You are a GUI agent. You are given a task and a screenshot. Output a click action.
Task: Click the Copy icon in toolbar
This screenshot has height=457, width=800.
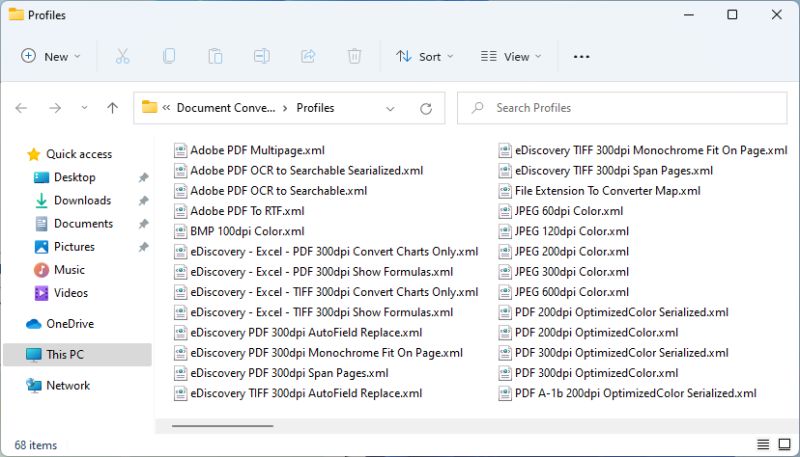(169, 56)
